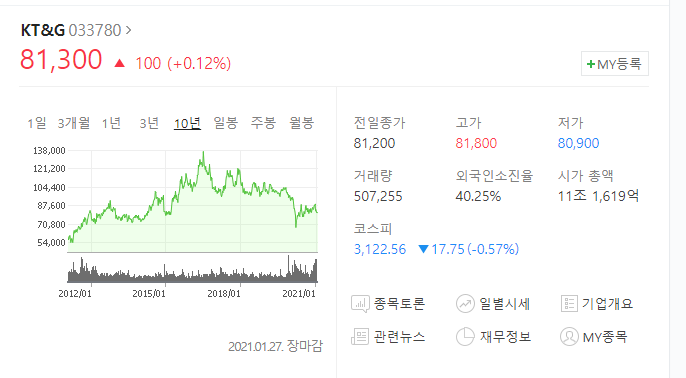The height and width of the screenshot is (378, 686).
Task: Open the MY종목 person icon
Action: click(569, 337)
